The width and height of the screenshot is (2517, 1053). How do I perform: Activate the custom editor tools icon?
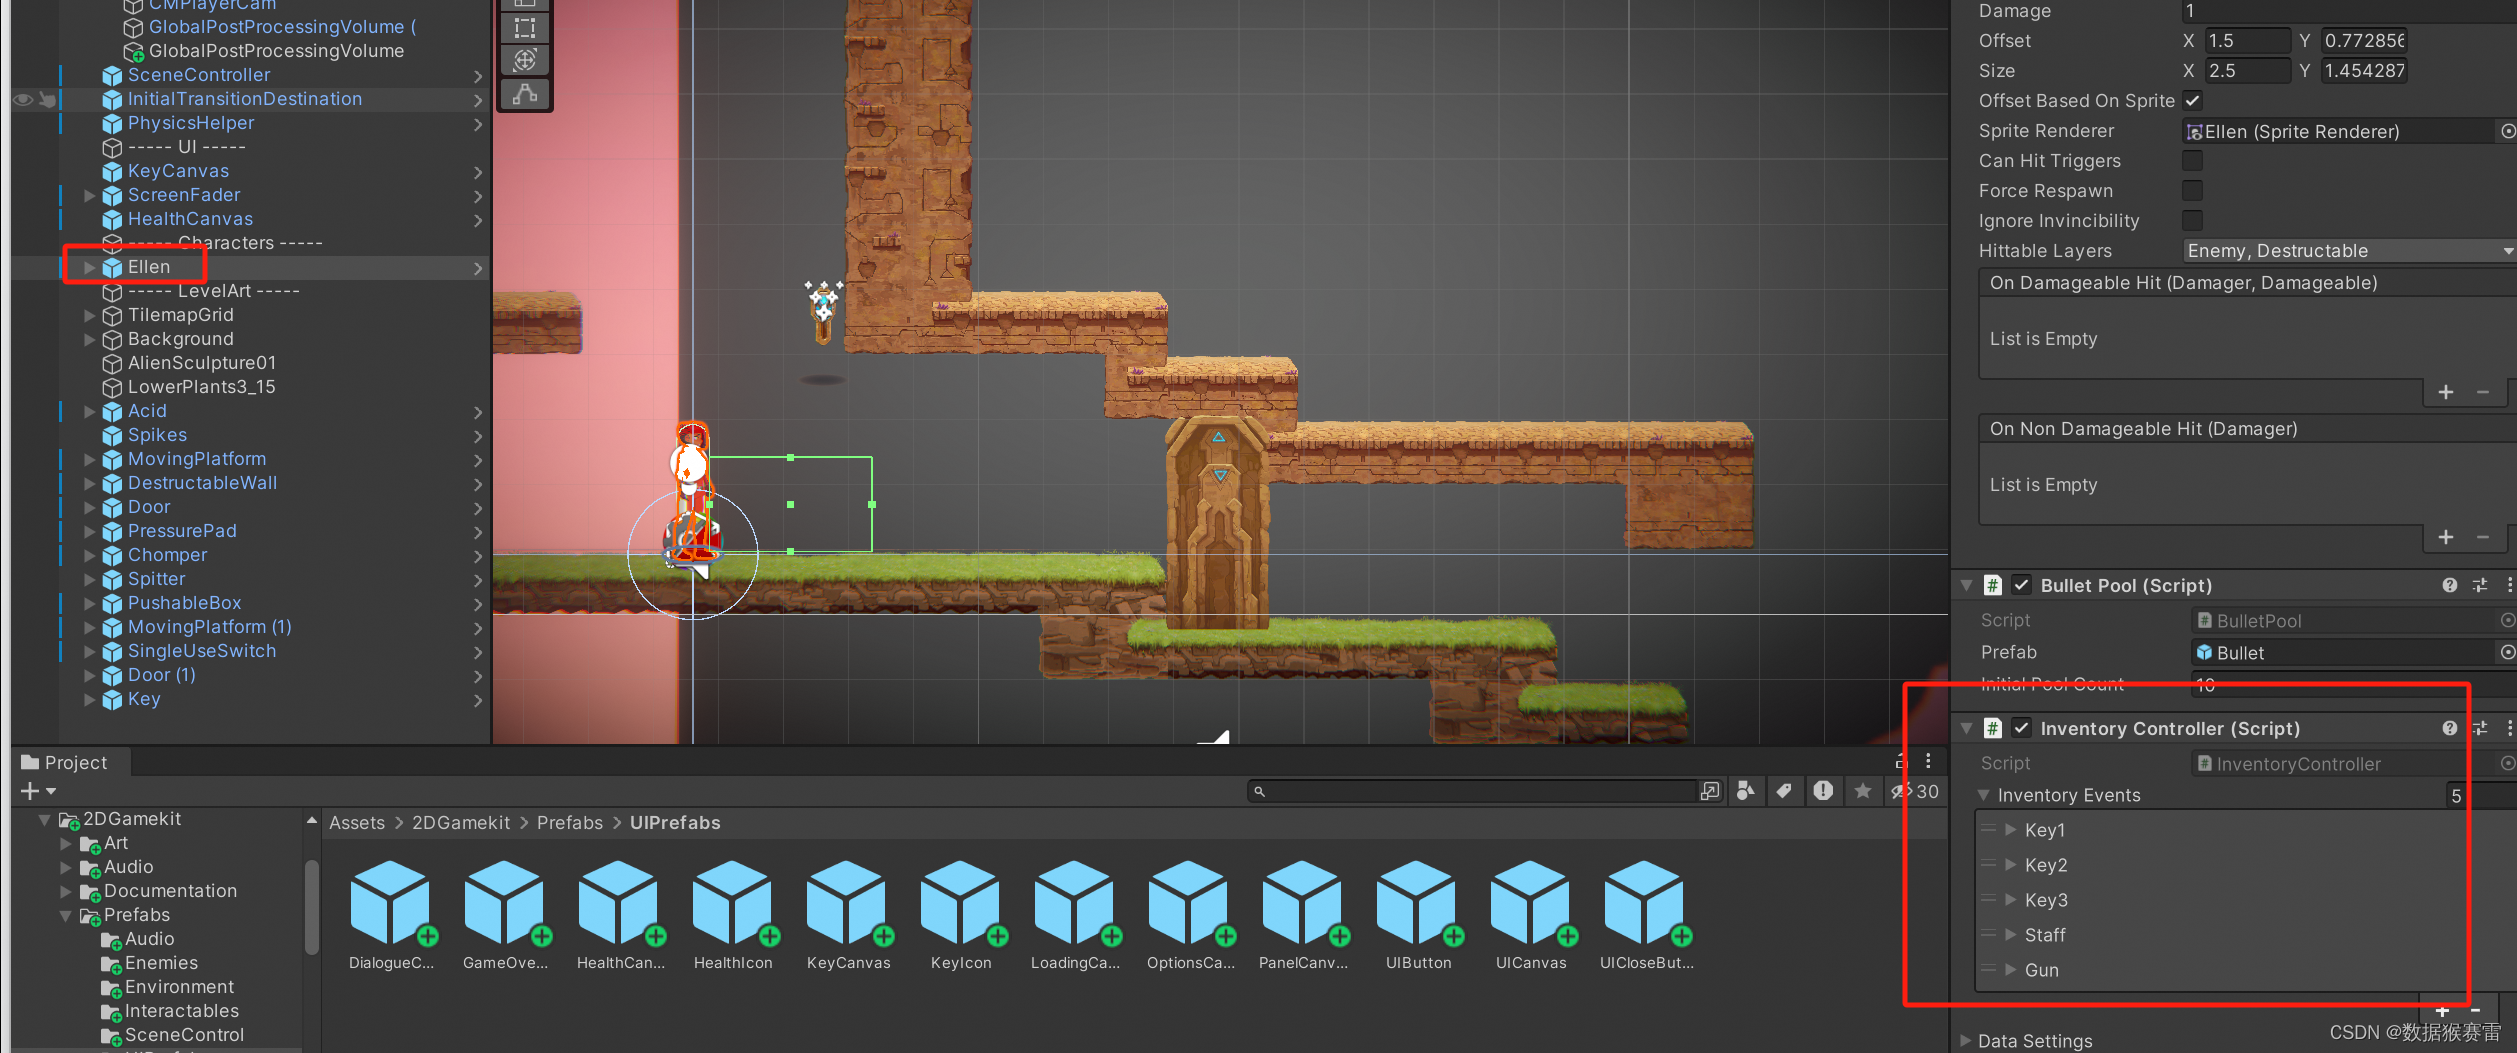coord(525,94)
